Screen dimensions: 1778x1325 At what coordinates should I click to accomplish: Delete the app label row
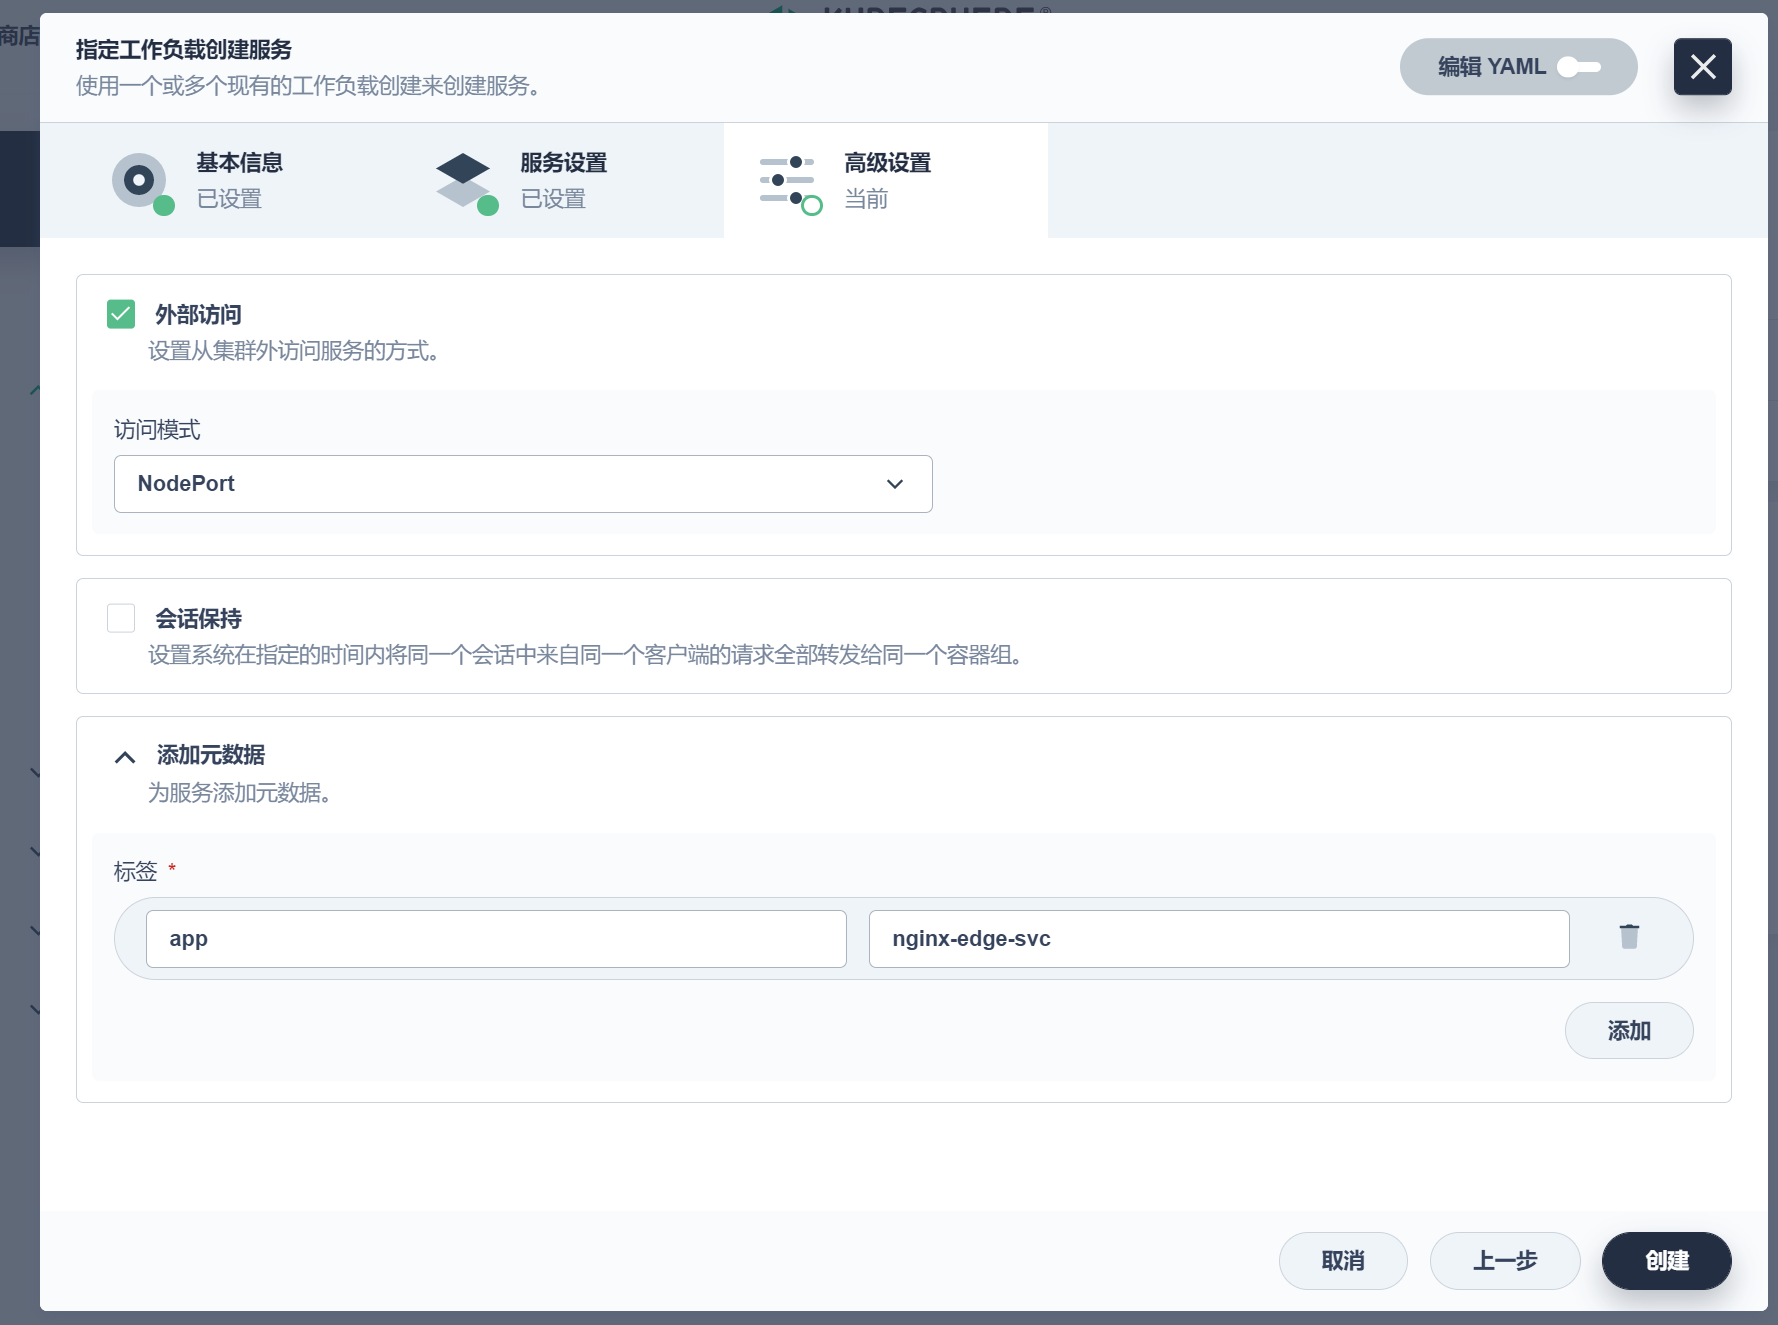(x=1629, y=937)
